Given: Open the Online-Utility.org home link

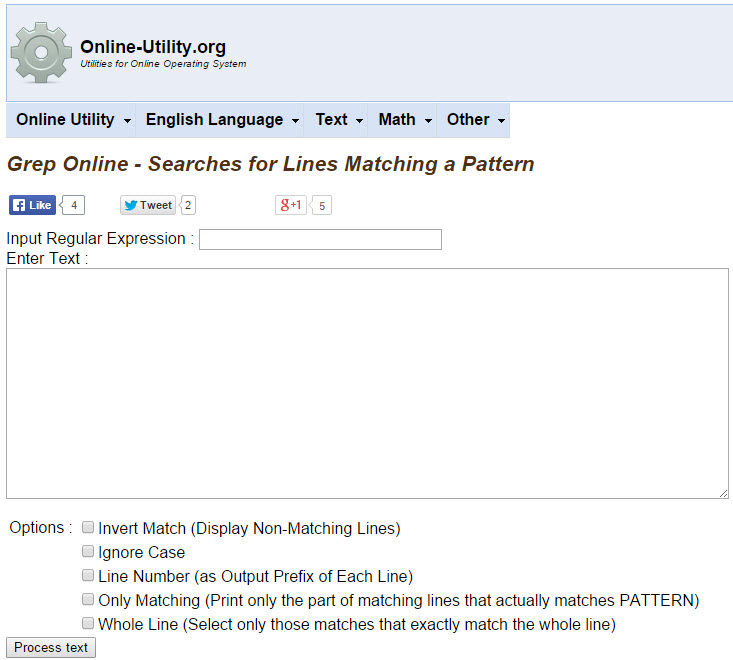Looking at the screenshot, I should [153, 47].
